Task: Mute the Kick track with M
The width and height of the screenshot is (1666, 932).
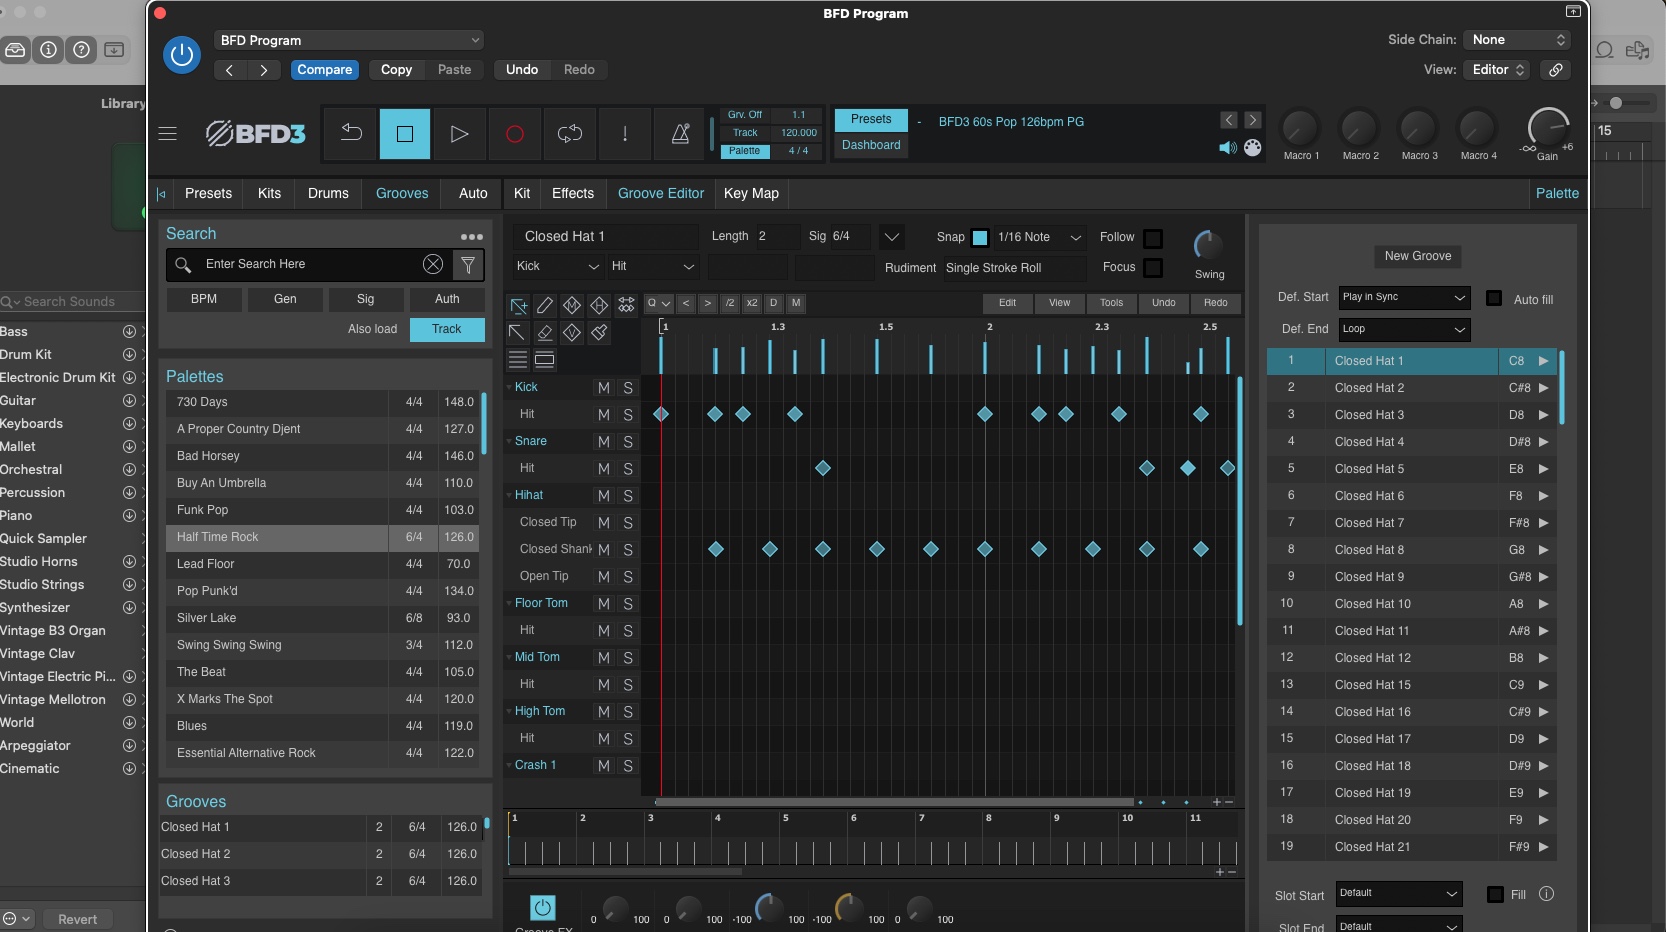Action: coord(603,388)
